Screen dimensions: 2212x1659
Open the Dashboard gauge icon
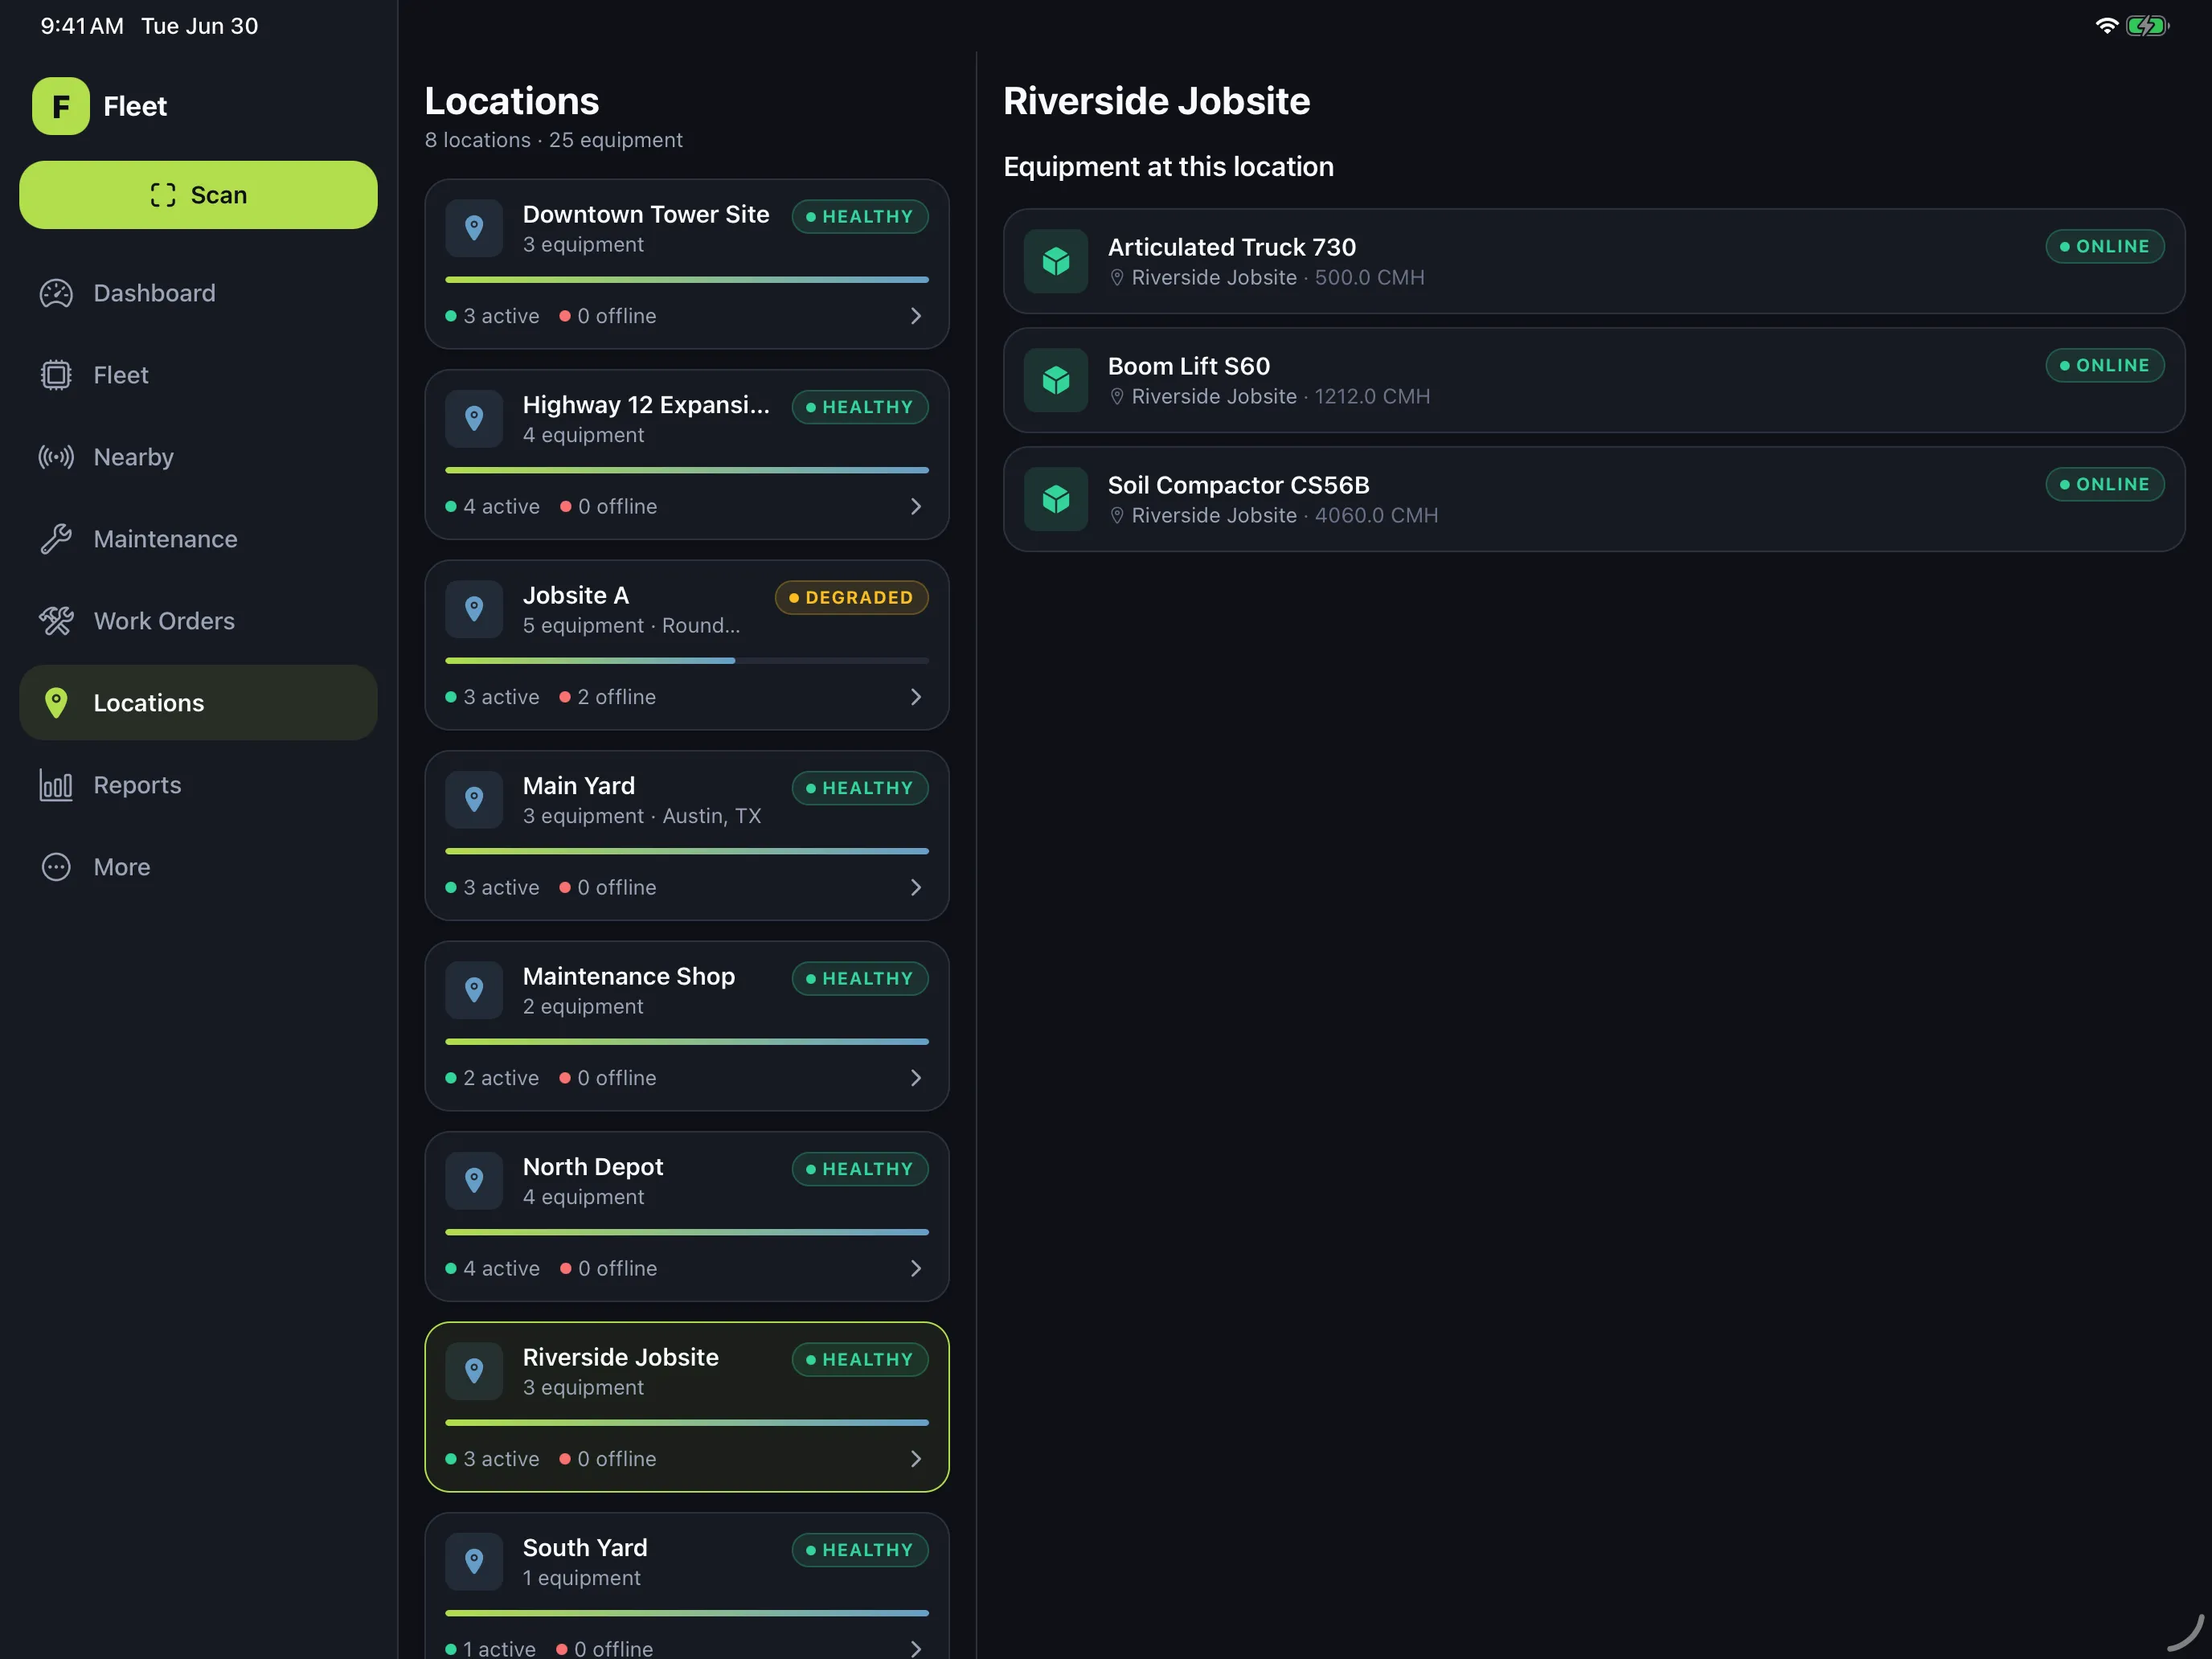click(56, 293)
